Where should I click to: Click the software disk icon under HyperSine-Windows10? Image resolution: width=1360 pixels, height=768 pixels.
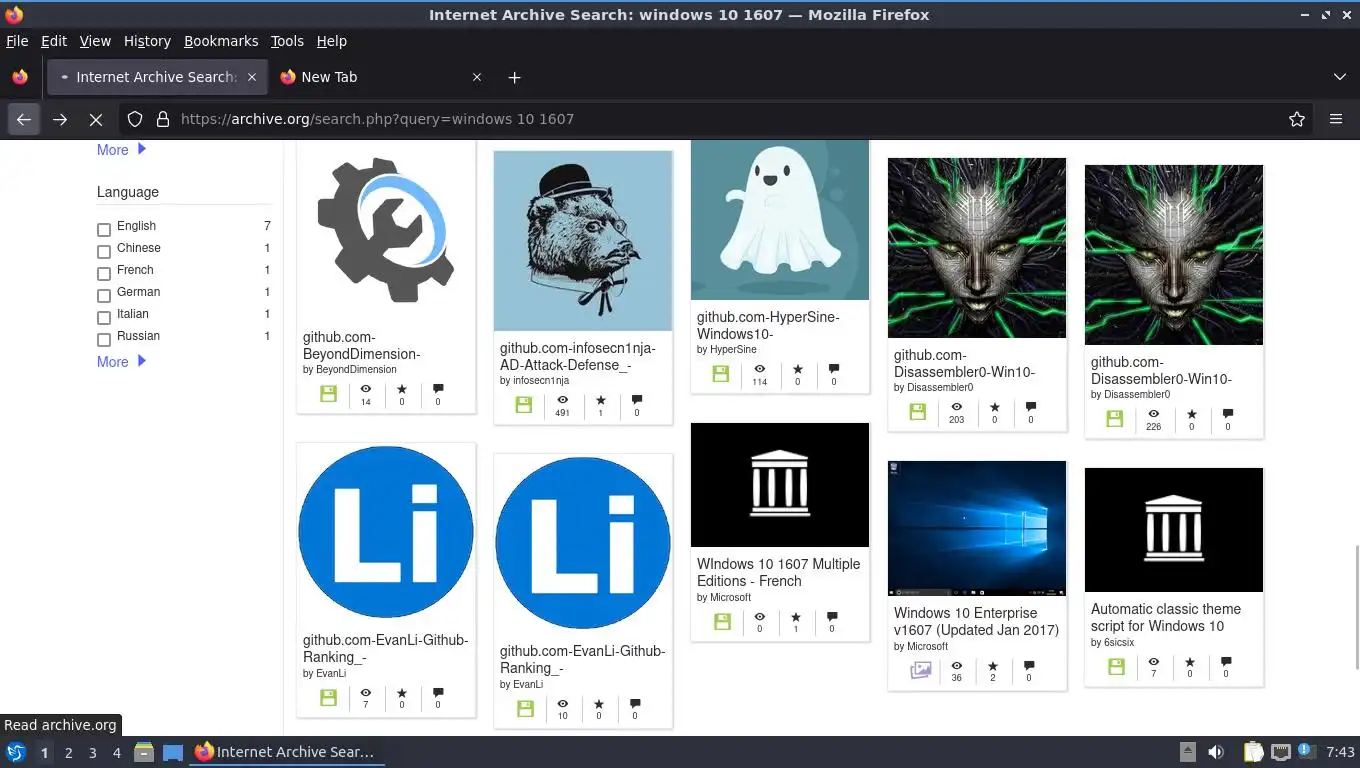720,374
